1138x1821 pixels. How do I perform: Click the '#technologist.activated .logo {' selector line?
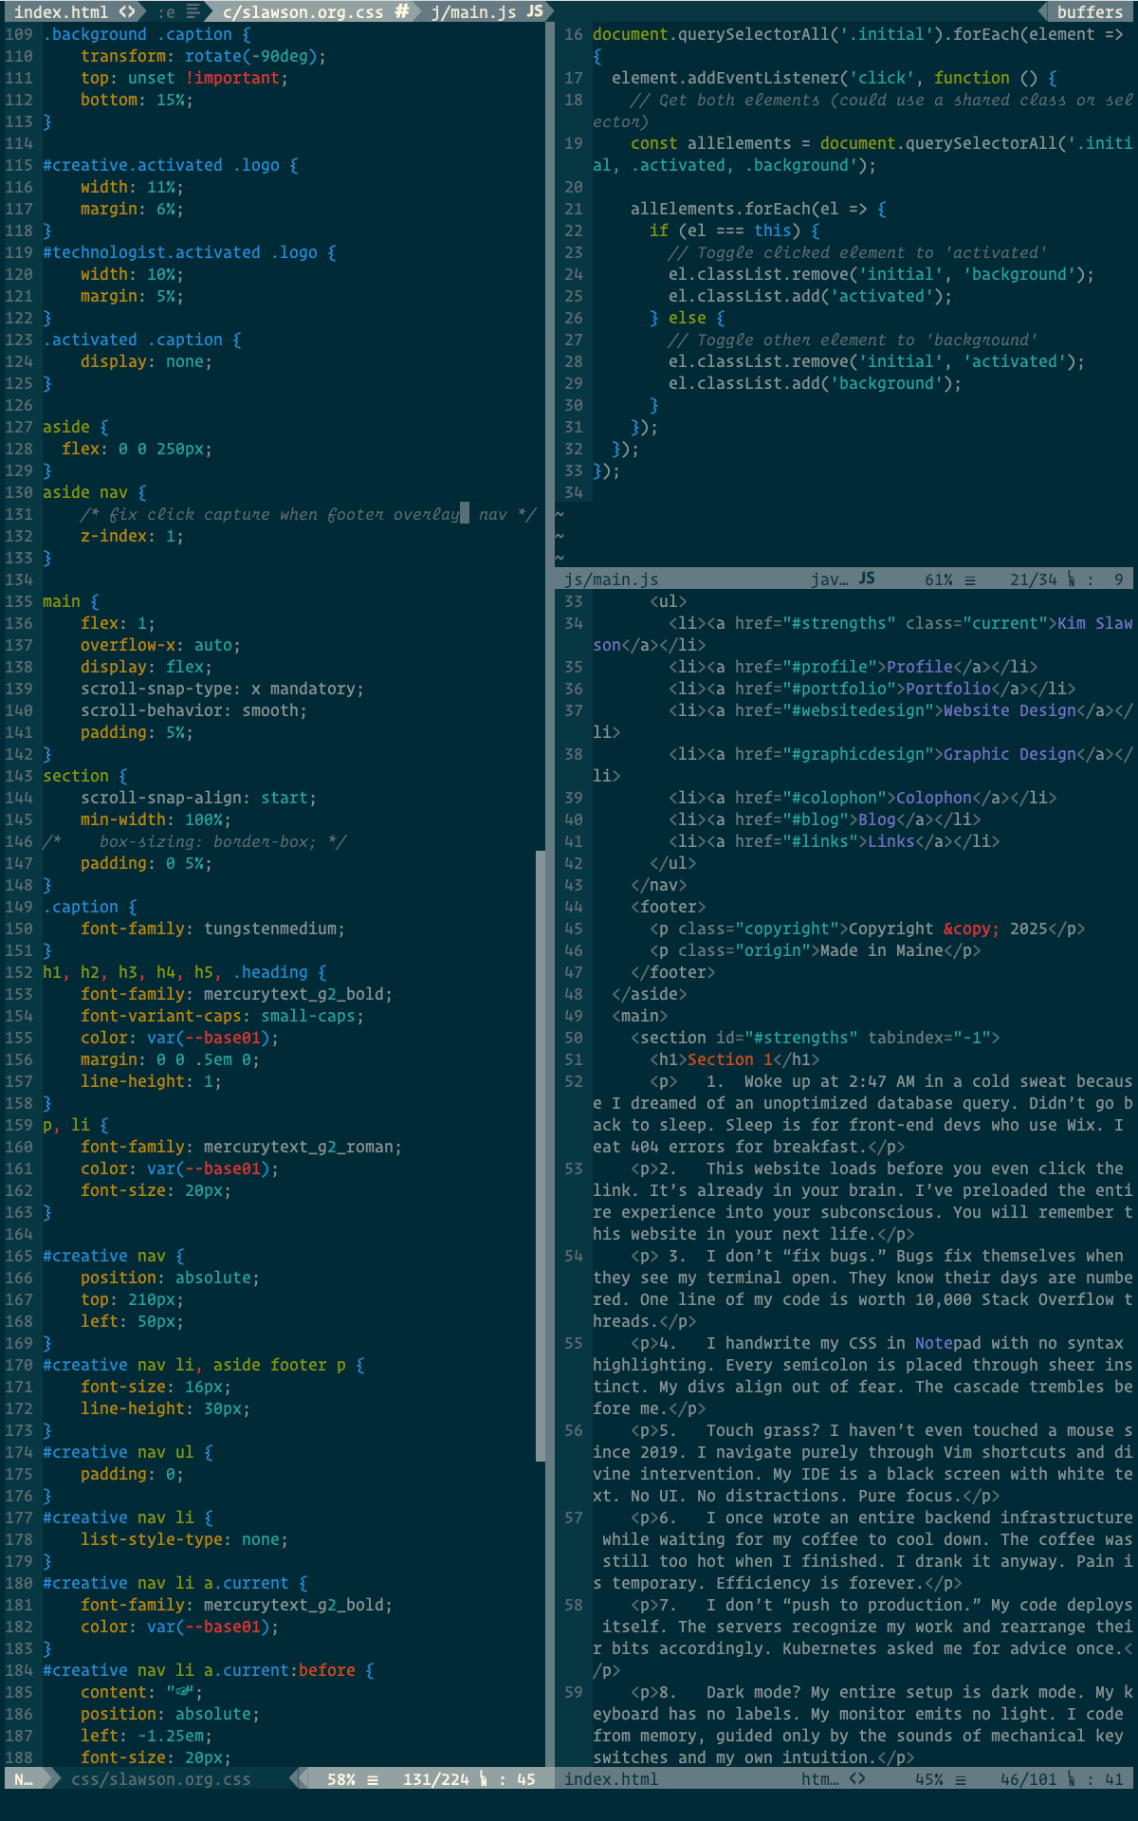pyautogui.click(x=189, y=252)
